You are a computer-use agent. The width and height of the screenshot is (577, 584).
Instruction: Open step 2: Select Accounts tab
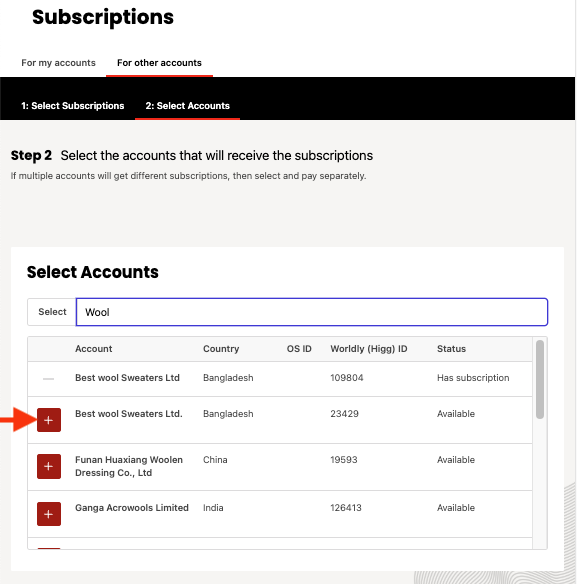(x=187, y=106)
